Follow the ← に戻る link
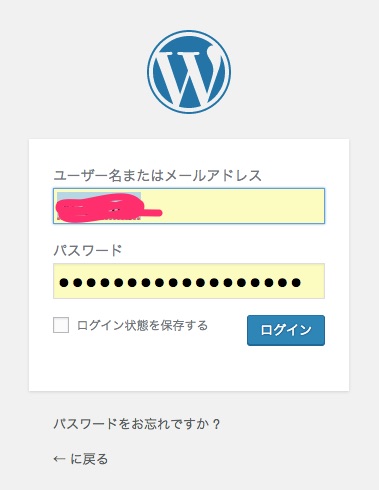The height and width of the screenshot is (490, 379). click(x=81, y=459)
